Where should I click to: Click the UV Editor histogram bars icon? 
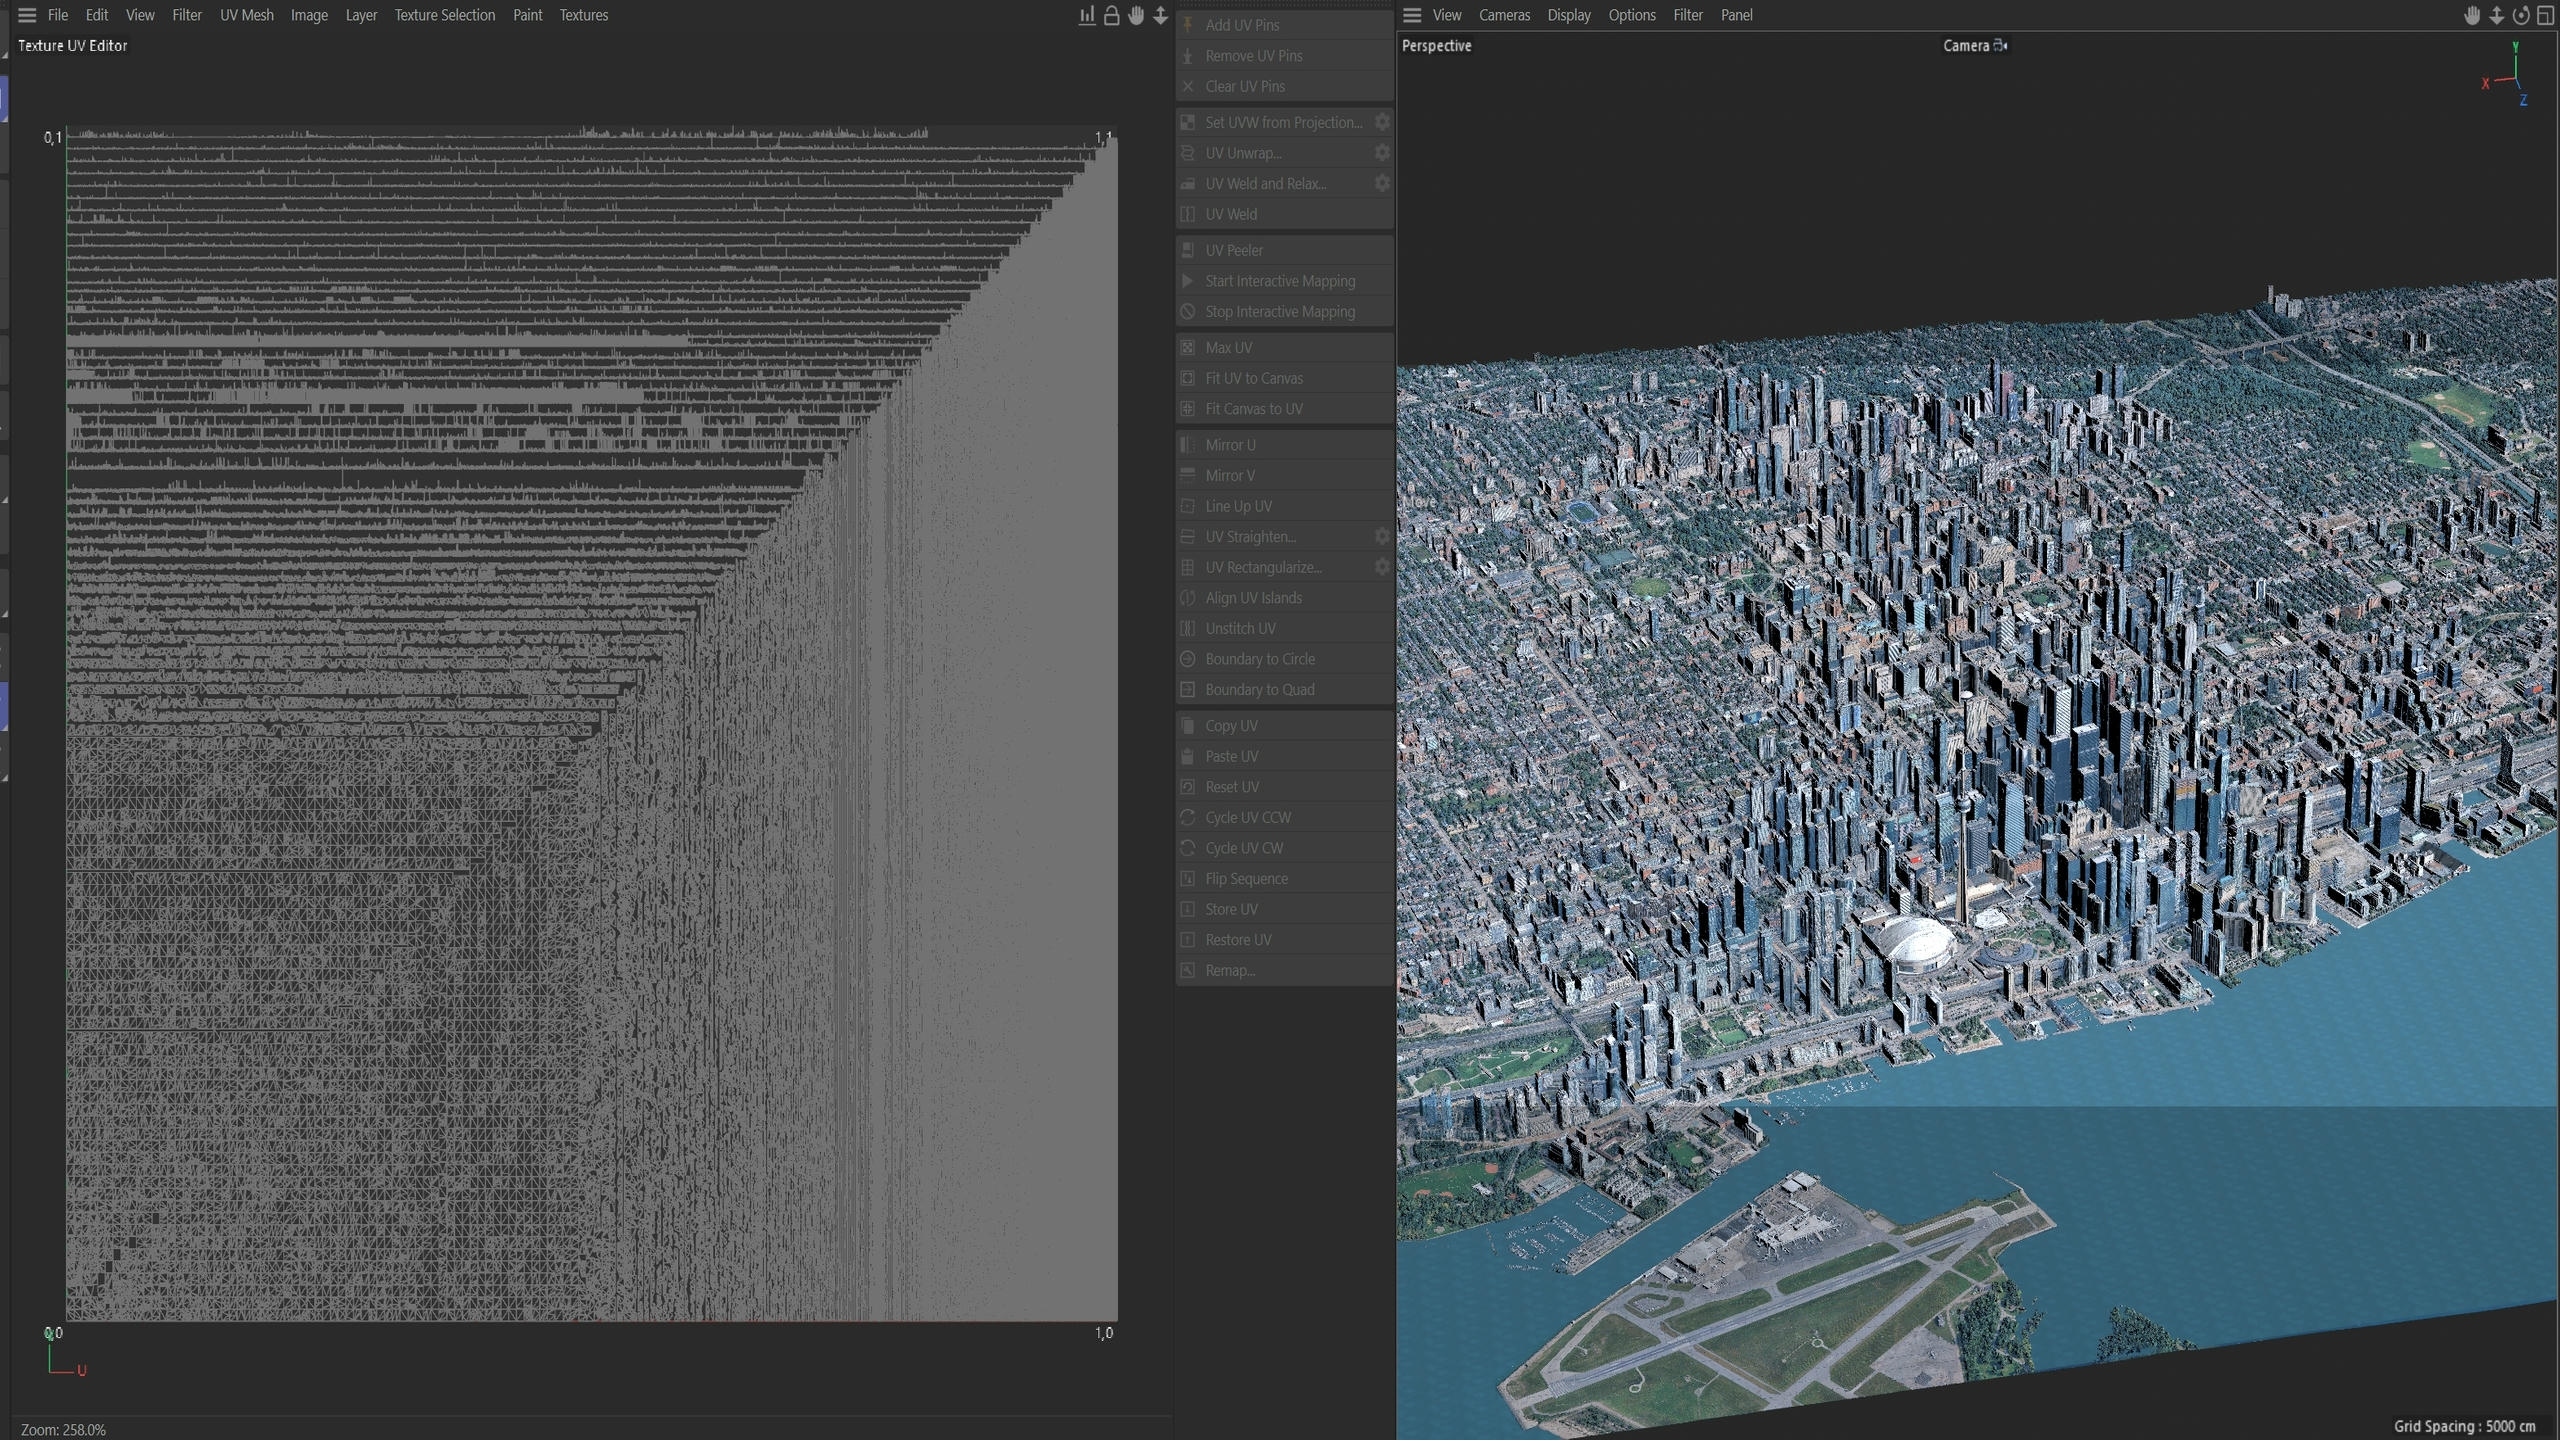(1086, 15)
